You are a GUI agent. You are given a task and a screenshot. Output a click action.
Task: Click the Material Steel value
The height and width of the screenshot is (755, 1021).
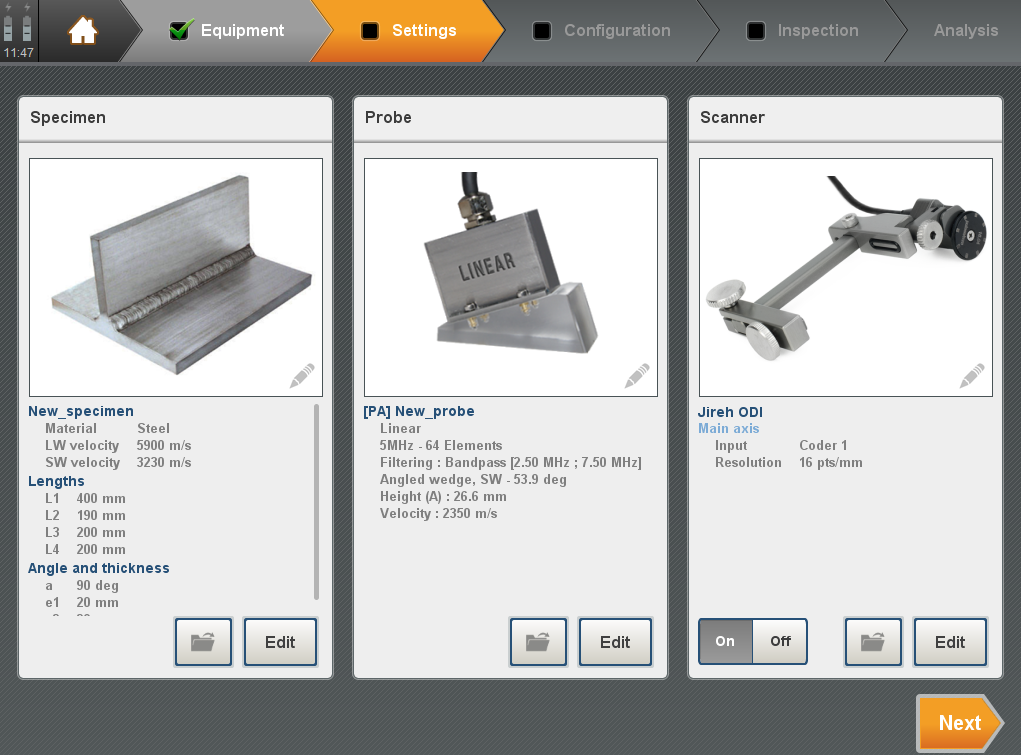[154, 429]
